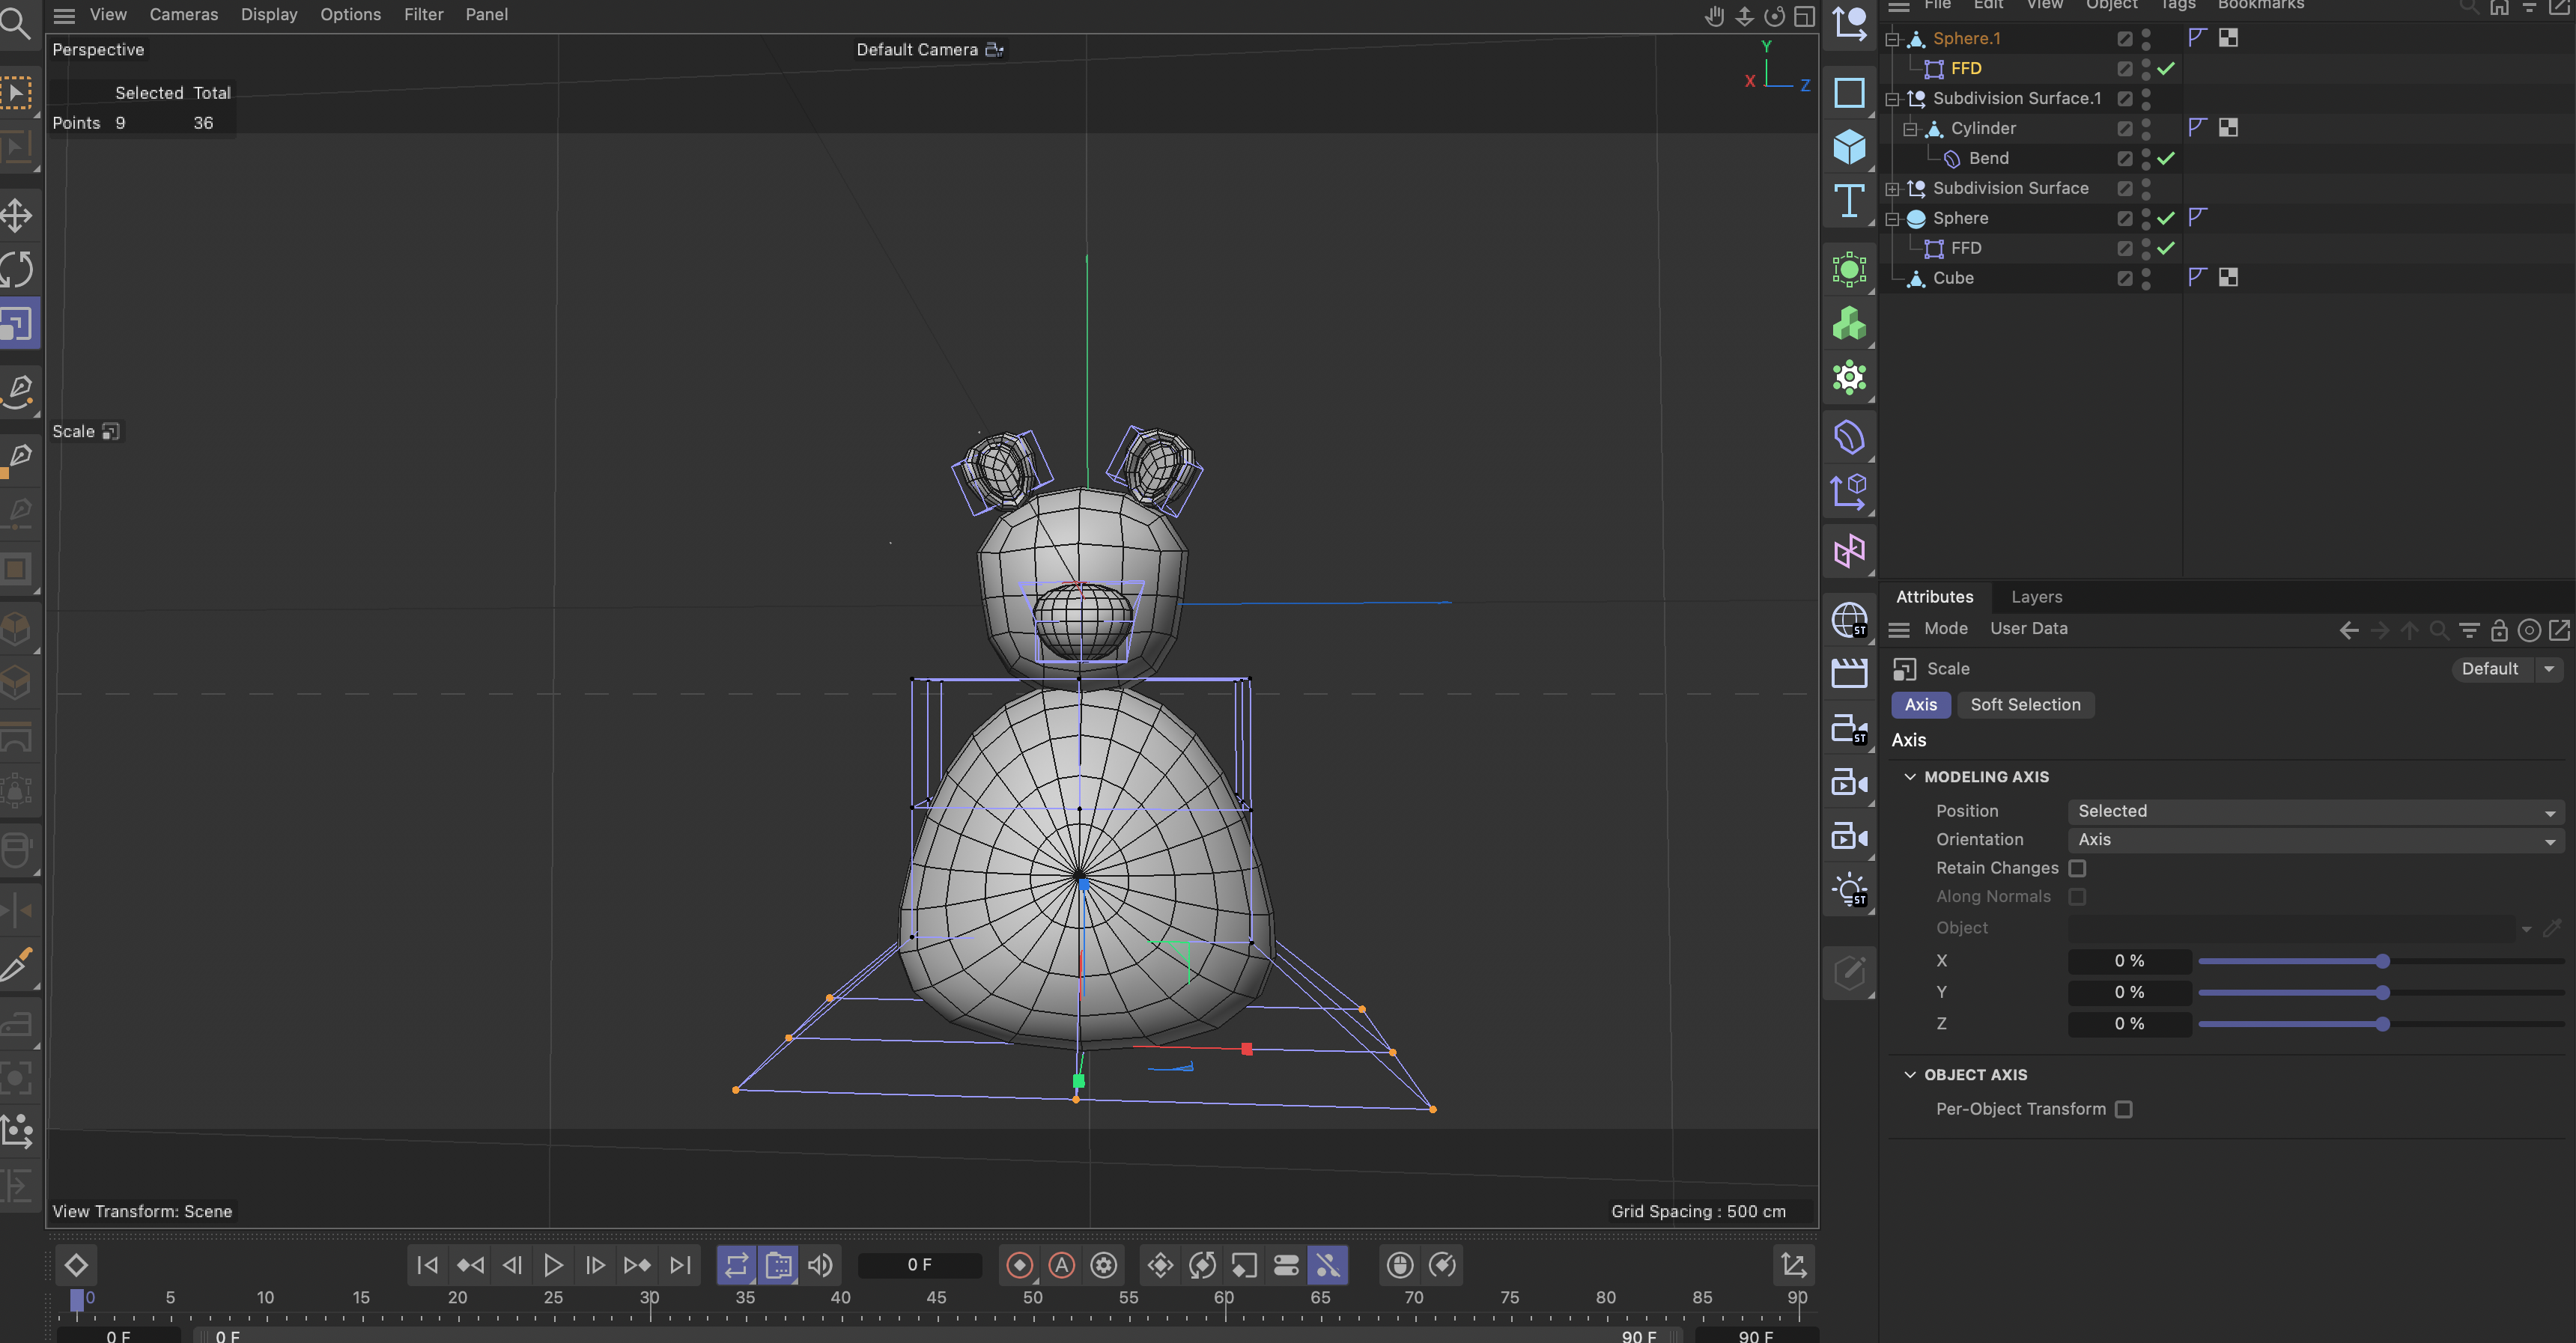2576x1343 pixels.
Task: Enable the autokeying button
Action: pyautogui.click(x=1061, y=1265)
